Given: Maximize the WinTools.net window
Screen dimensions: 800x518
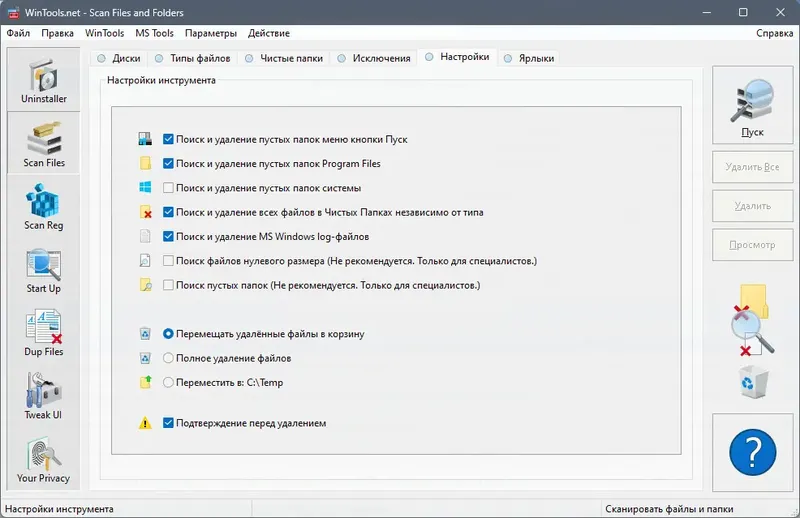Looking at the screenshot, I should click(743, 12).
